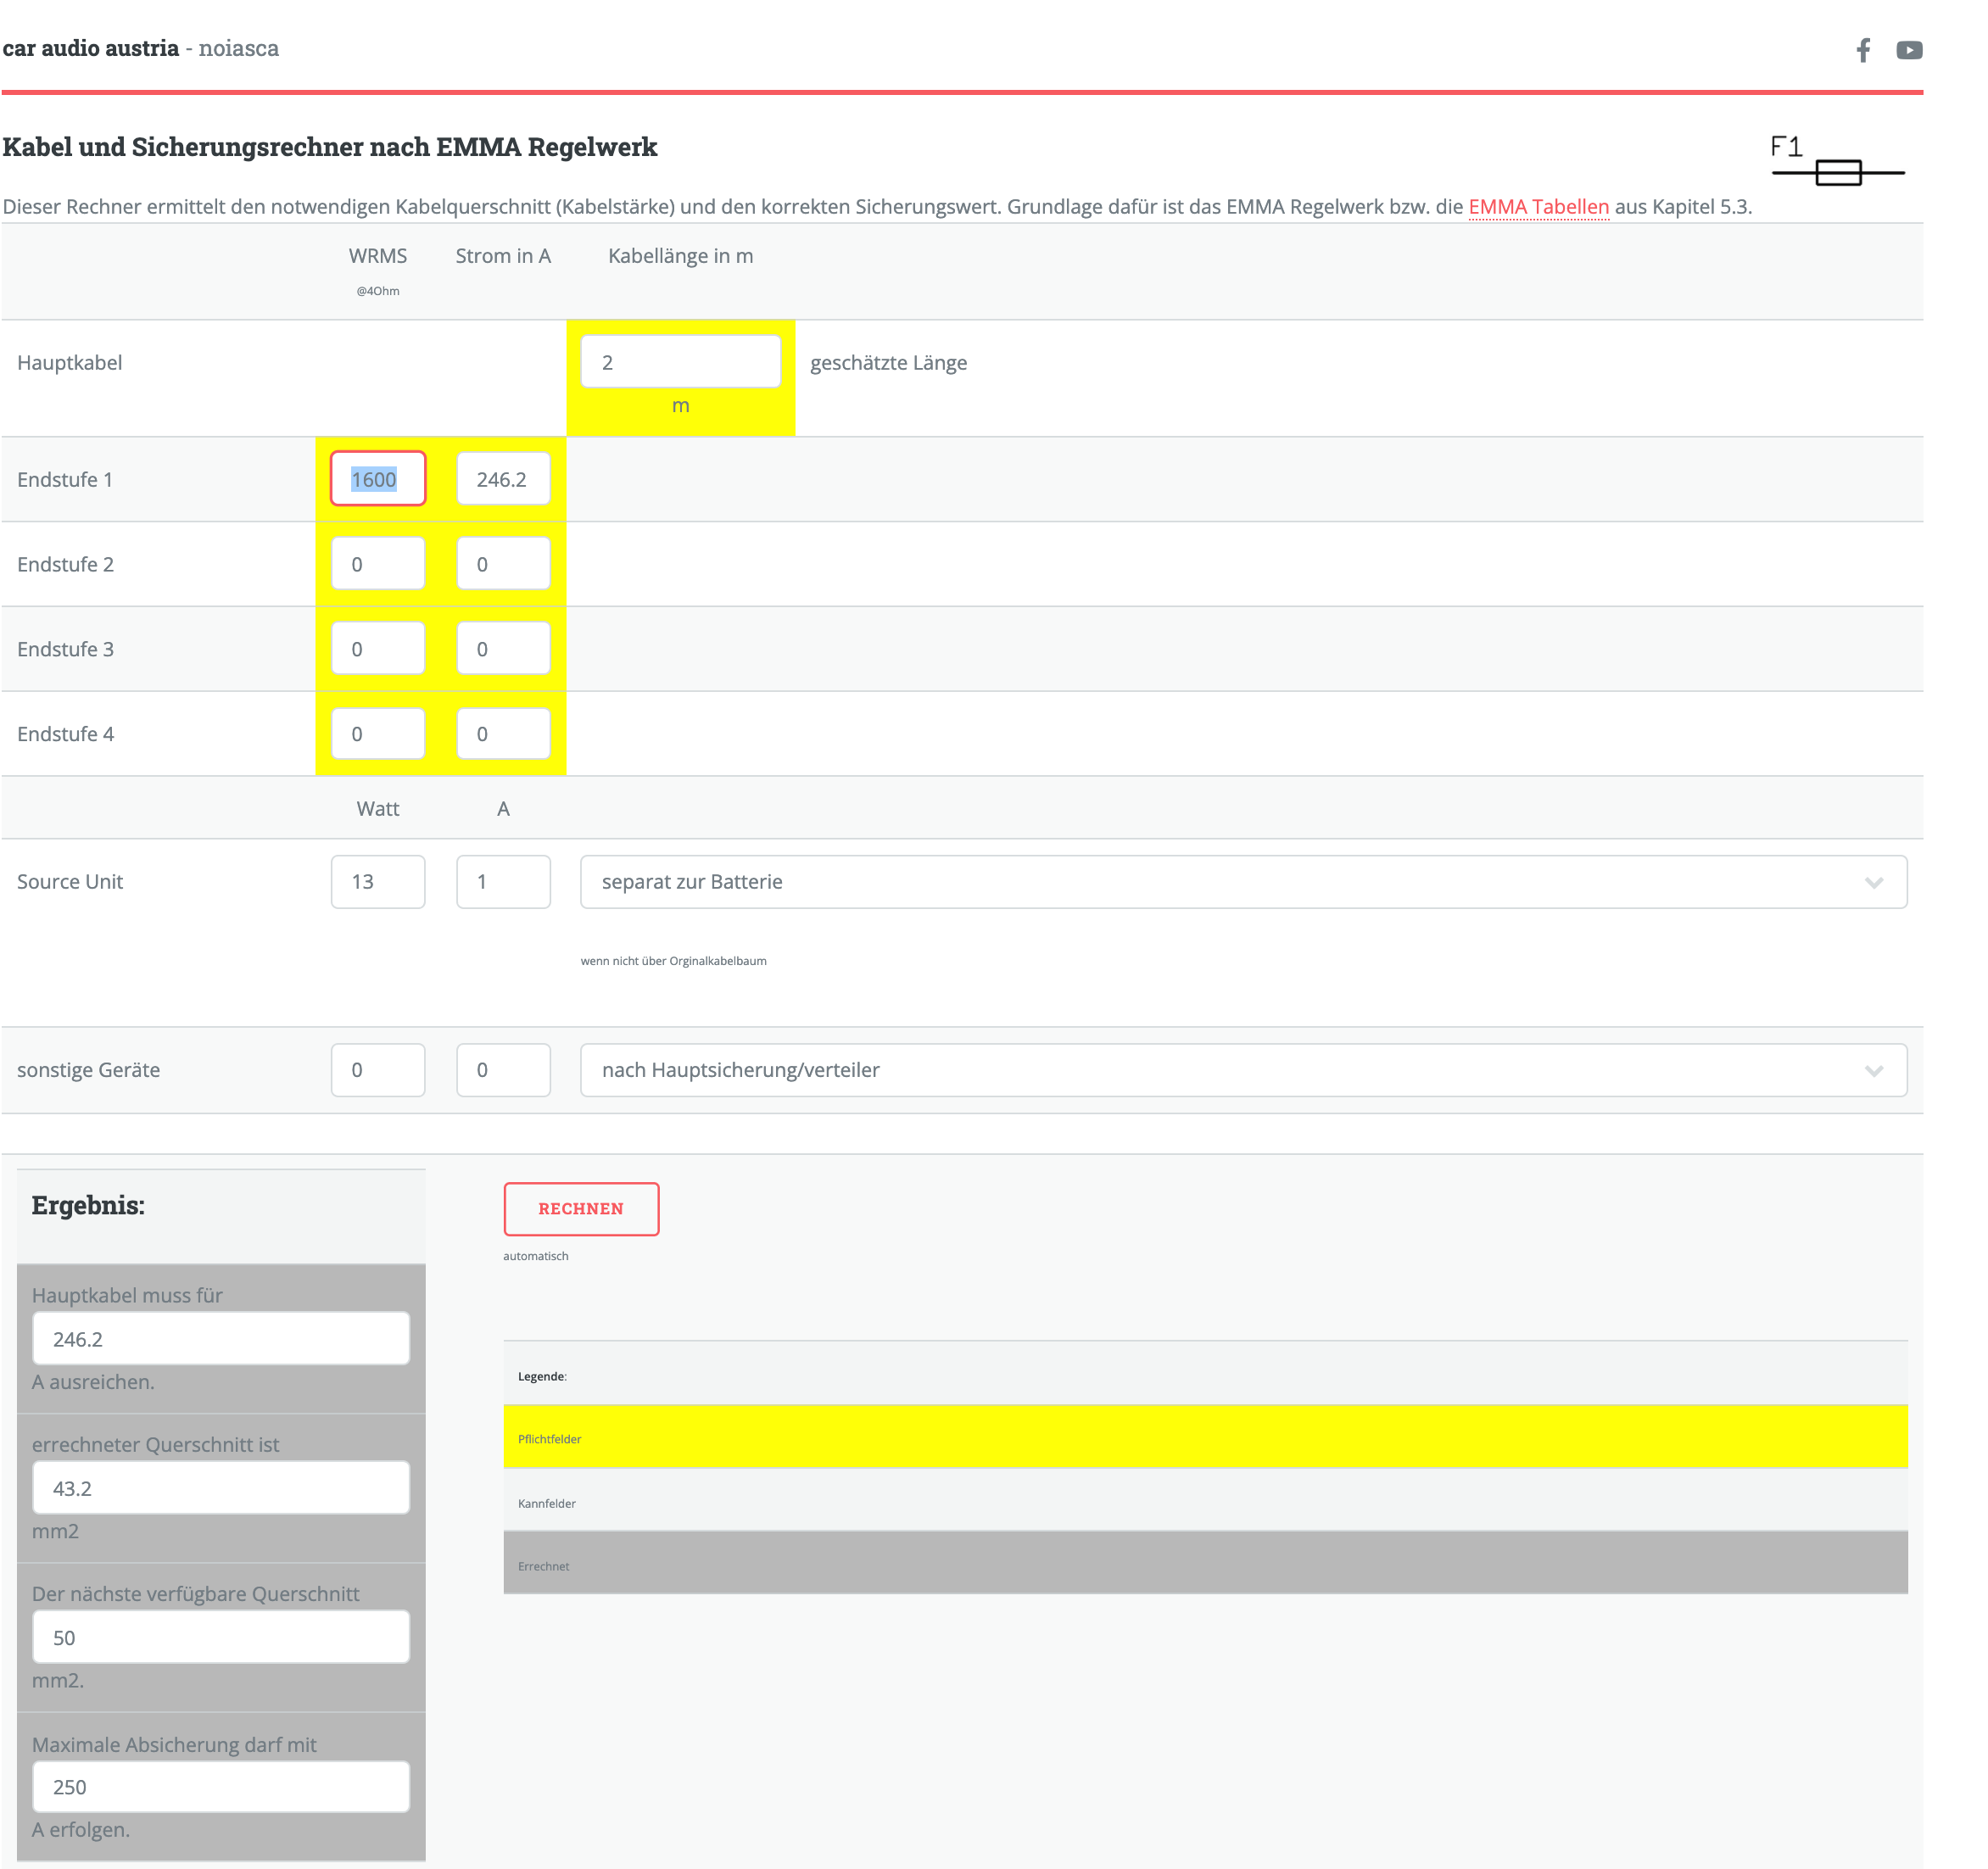Select the Endstufe 2 WRMS input
The height and width of the screenshot is (1869, 1988).
click(378, 564)
